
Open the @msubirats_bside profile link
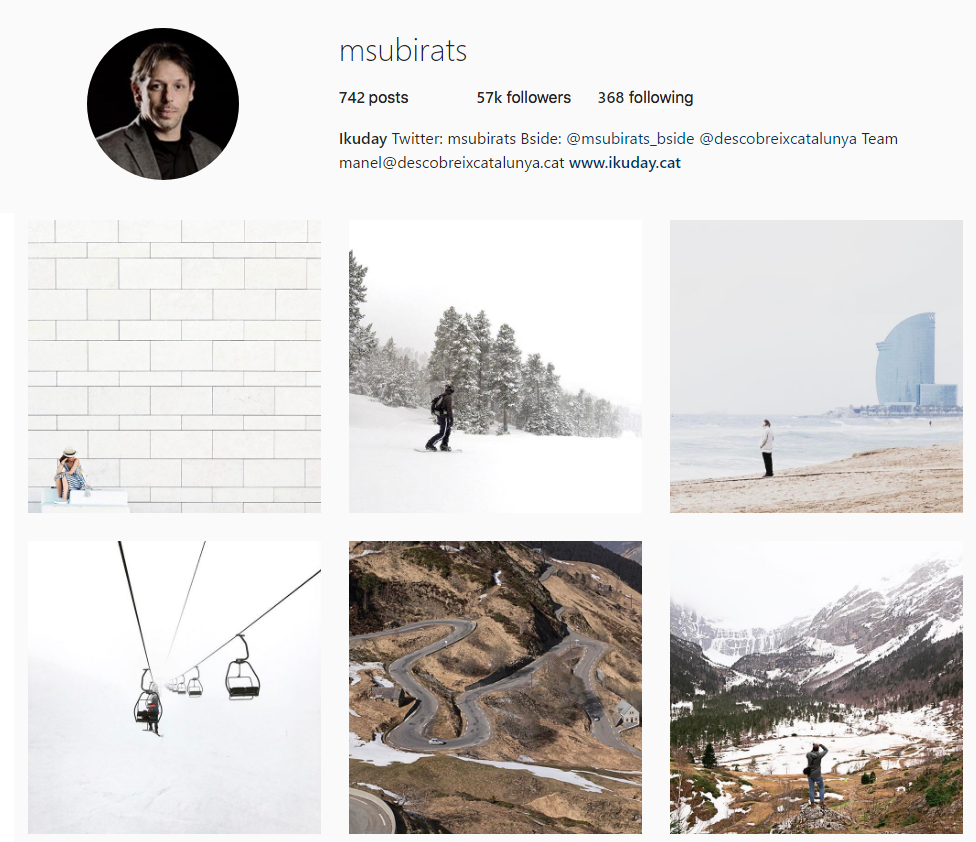630,139
